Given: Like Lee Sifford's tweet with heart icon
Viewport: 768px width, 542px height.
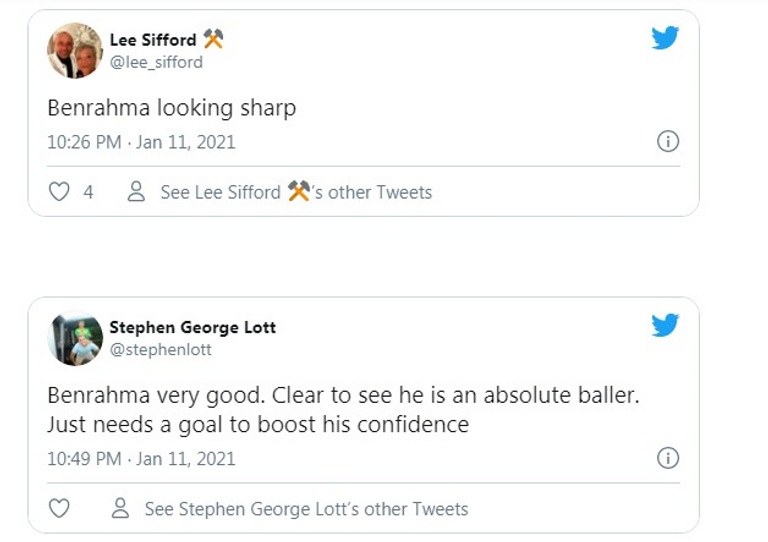Looking at the screenshot, I should 59,192.
